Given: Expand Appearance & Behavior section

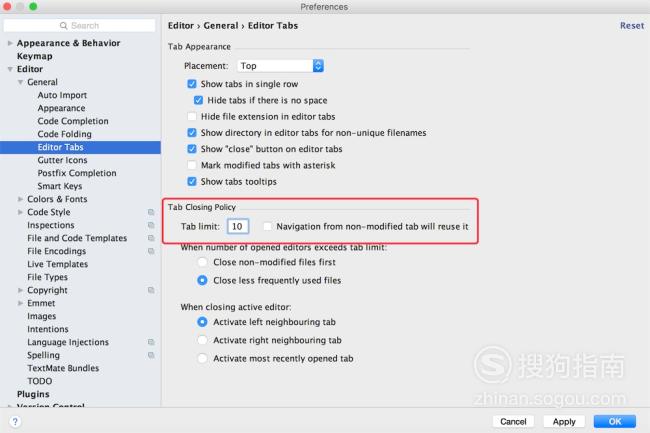Looking at the screenshot, I should pyautogui.click(x=10, y=43).
